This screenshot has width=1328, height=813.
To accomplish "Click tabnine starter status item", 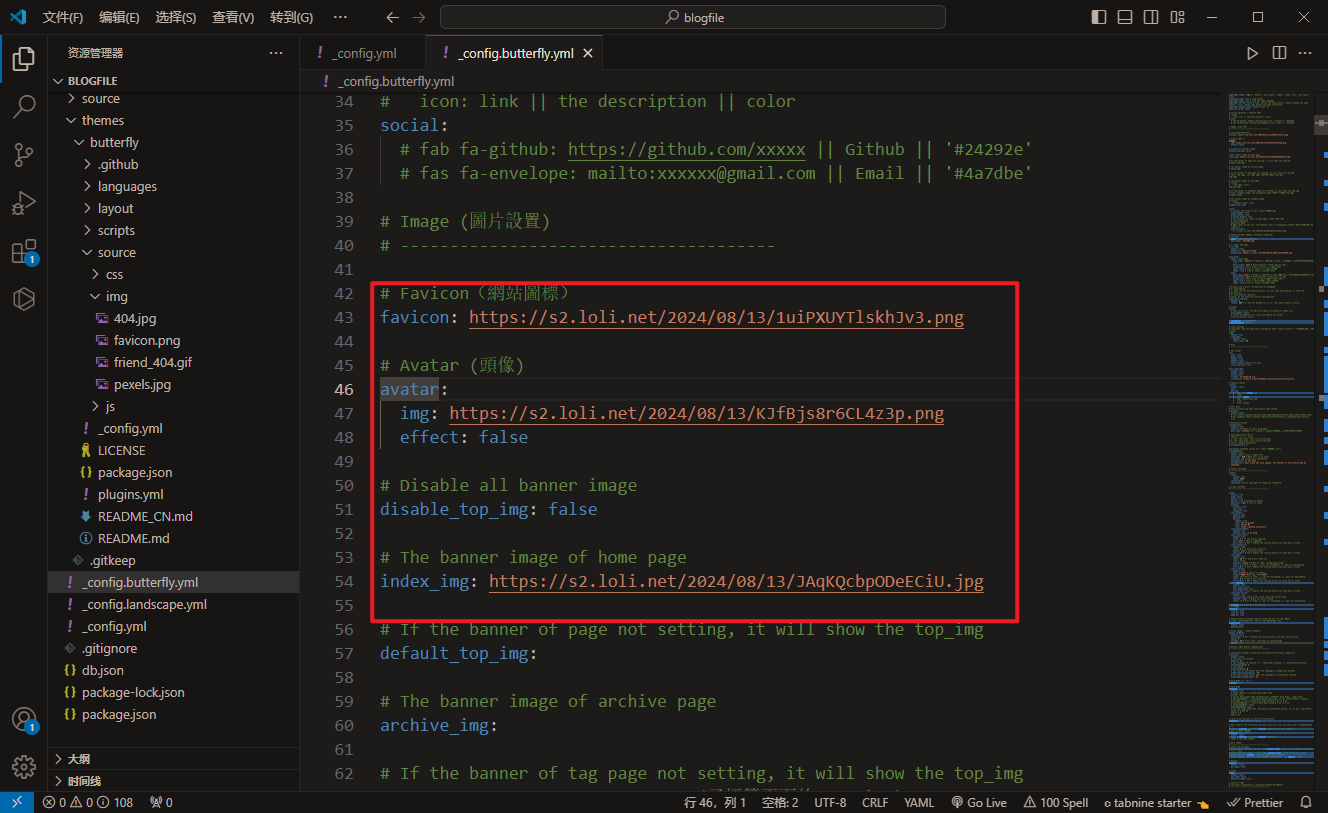I will [1157, 802].
